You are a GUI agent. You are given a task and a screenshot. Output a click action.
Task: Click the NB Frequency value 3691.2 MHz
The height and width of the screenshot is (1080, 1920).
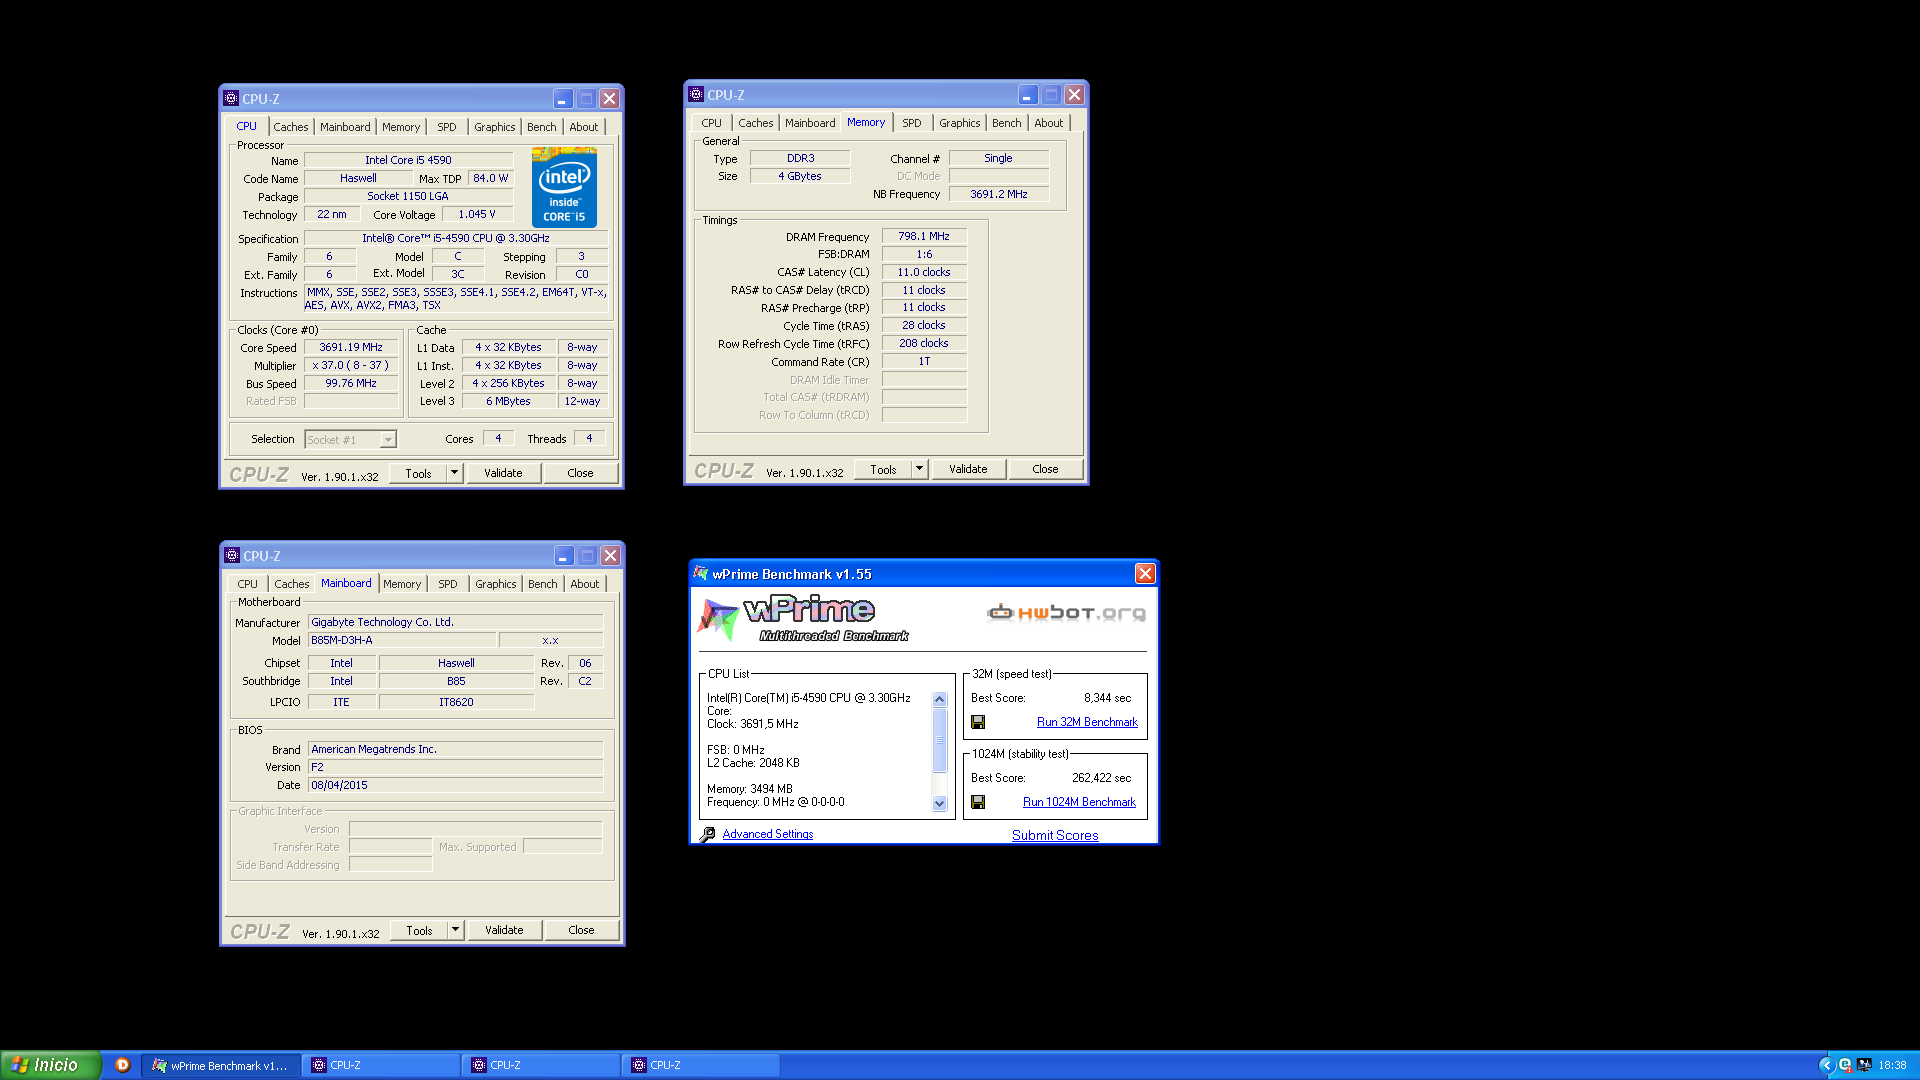pos(999,194)
